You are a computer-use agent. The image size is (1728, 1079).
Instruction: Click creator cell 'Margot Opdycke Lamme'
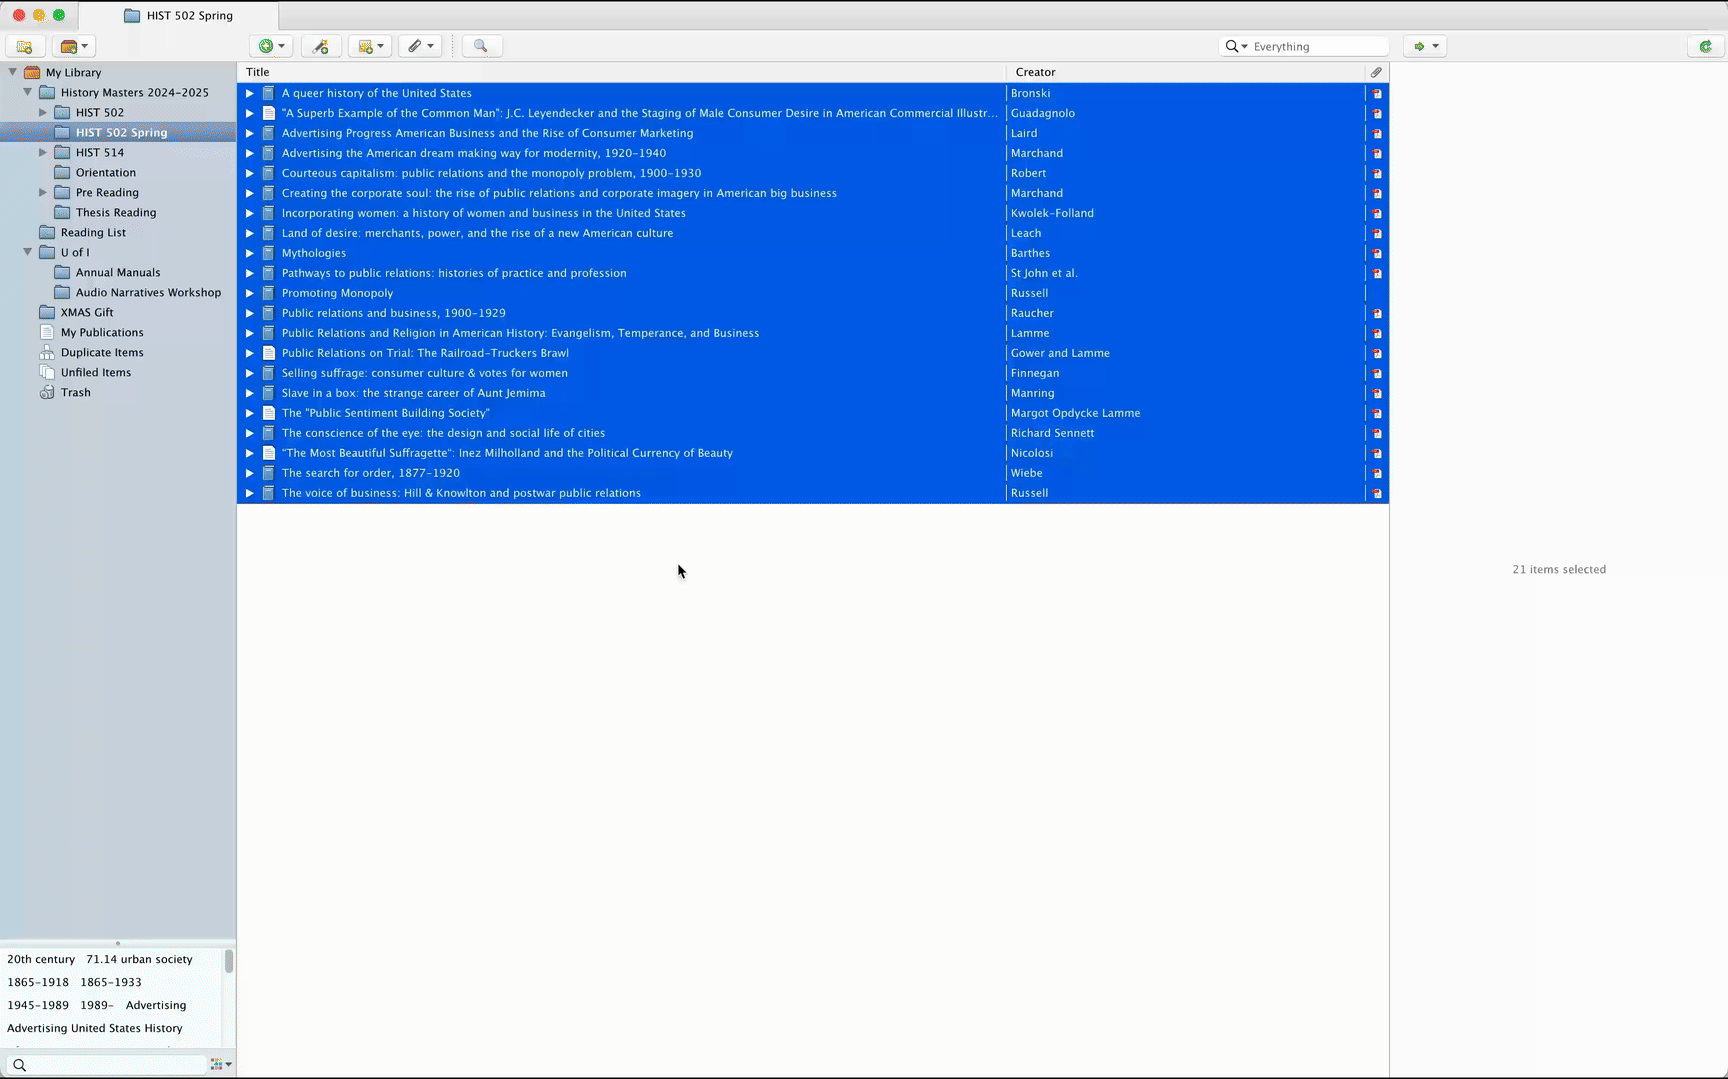1075,413
